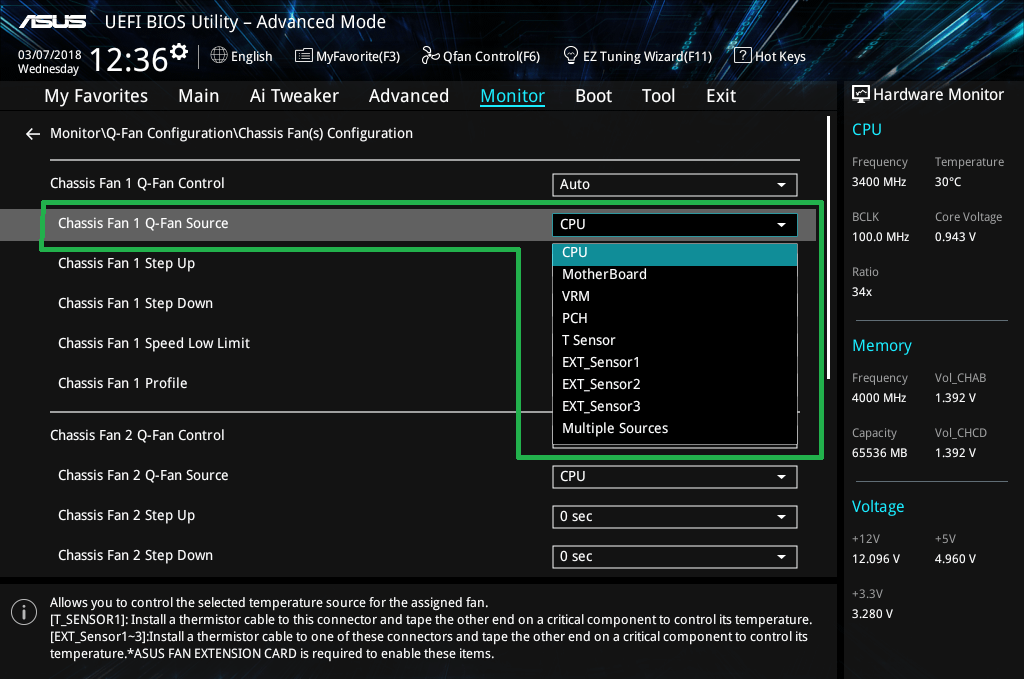Choose Multiple Sources option

click(675, 429)
